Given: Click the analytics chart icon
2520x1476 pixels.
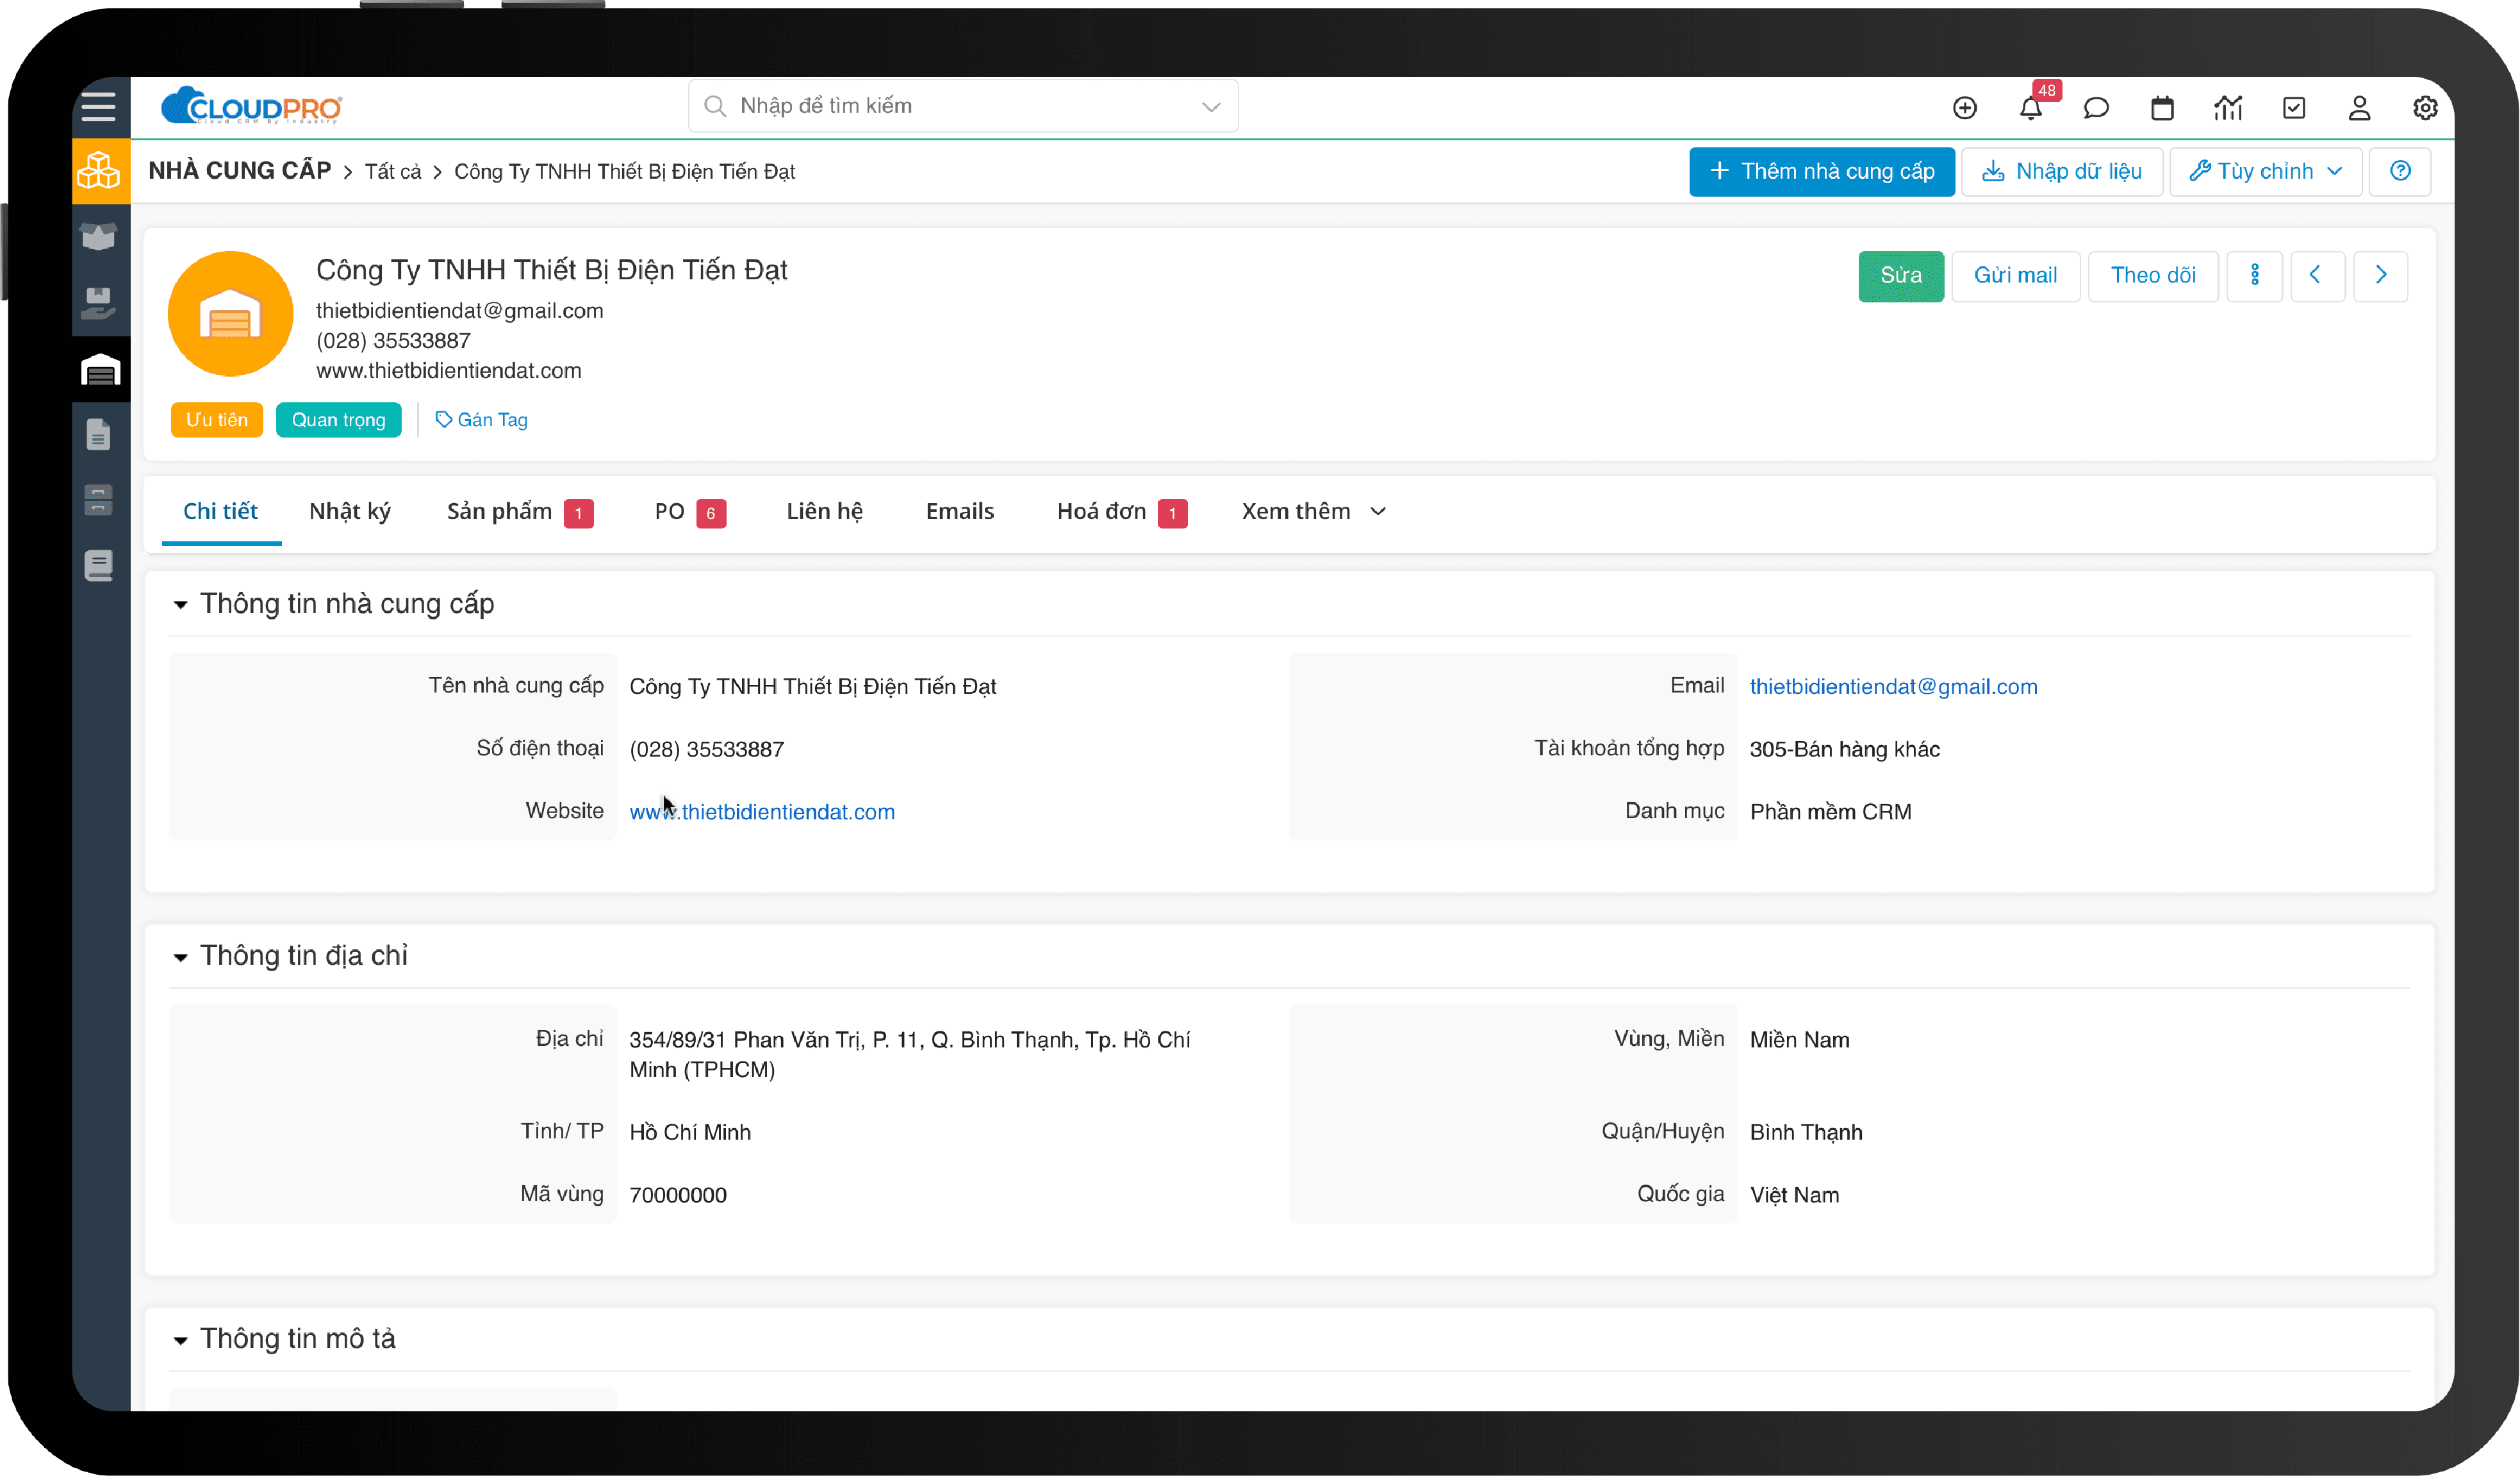Looking at the screenshot, I should (2228, 108).
